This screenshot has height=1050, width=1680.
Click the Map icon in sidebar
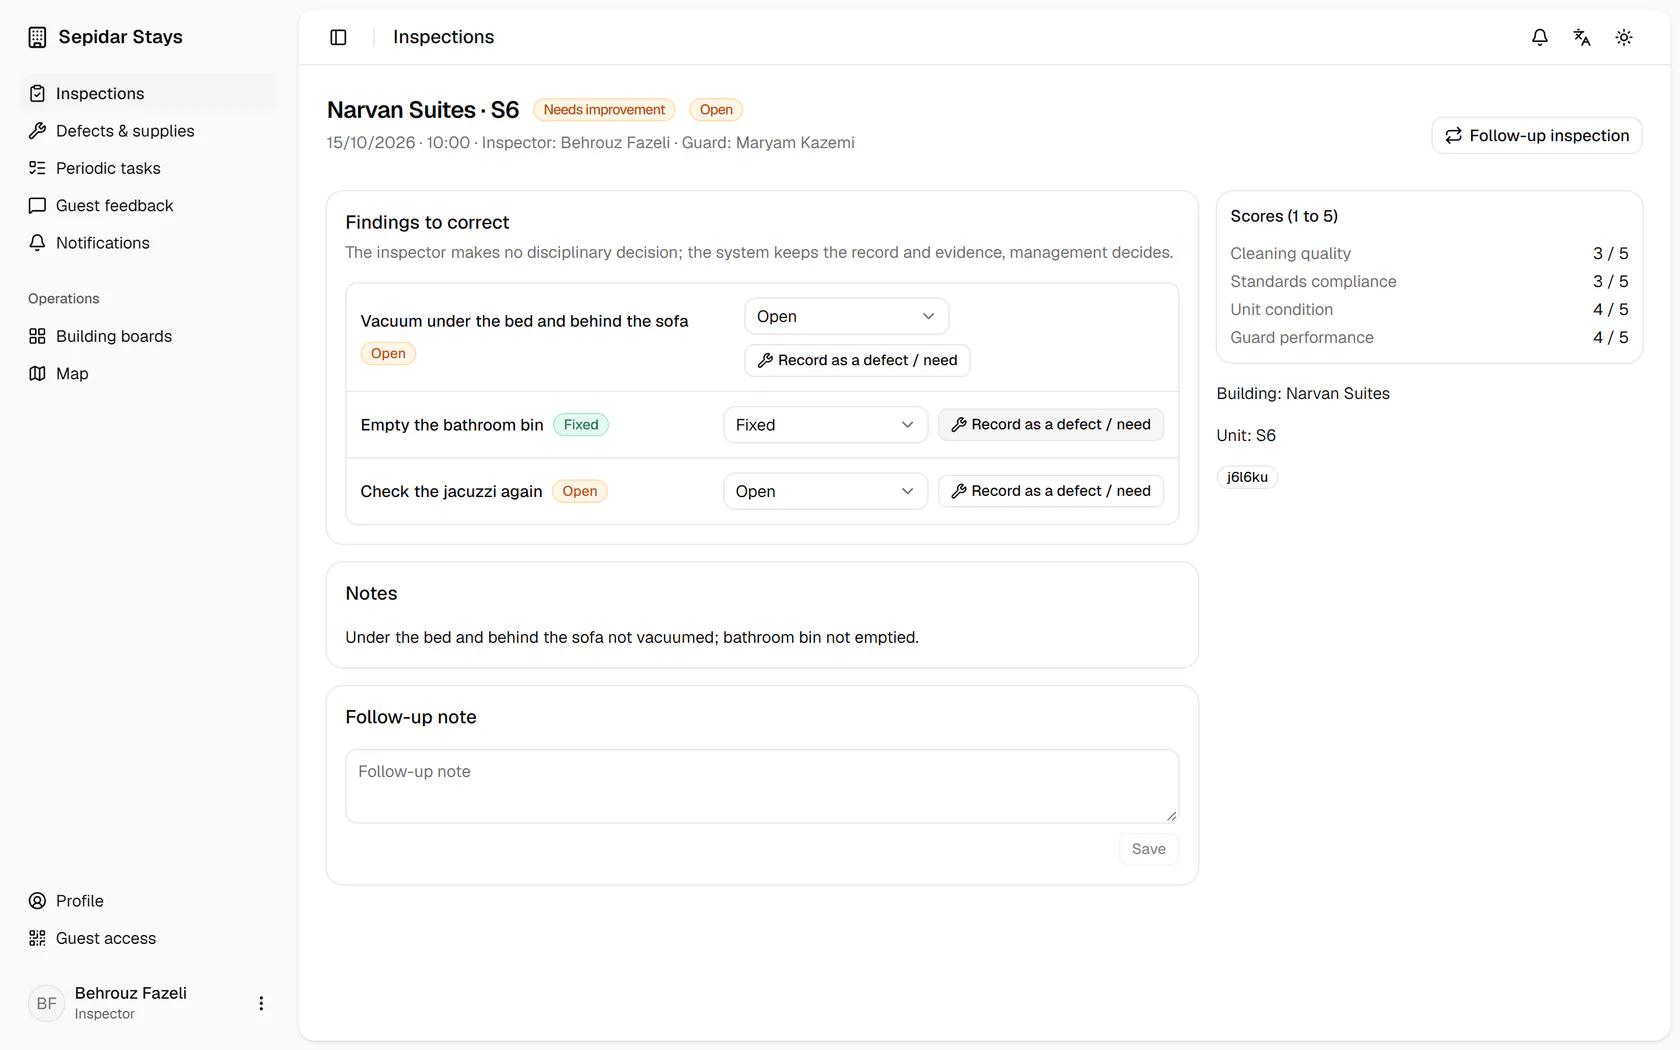point(37,373)
